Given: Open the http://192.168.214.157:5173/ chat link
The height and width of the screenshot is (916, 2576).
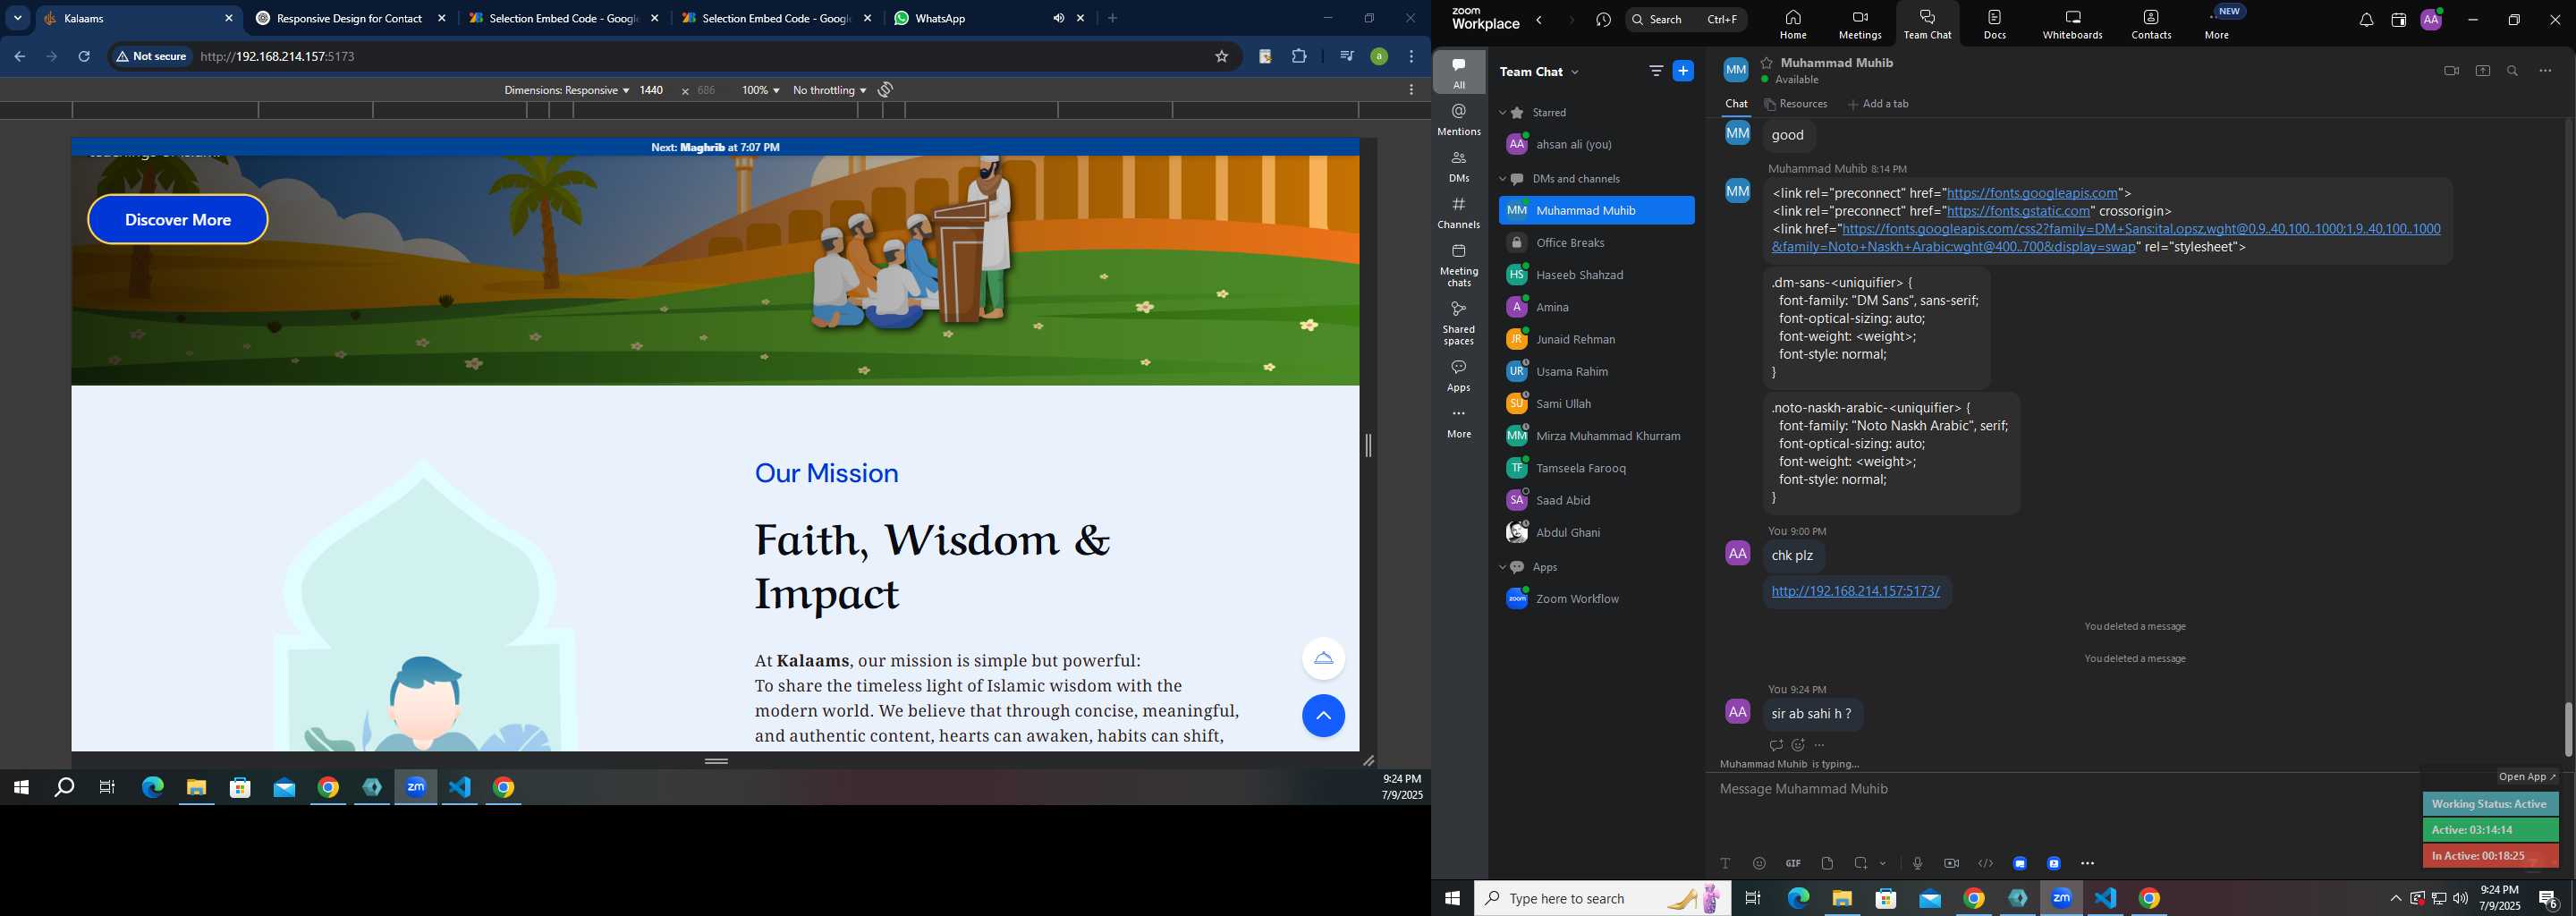Looking at the screenshot, I should pos(1855,592).
